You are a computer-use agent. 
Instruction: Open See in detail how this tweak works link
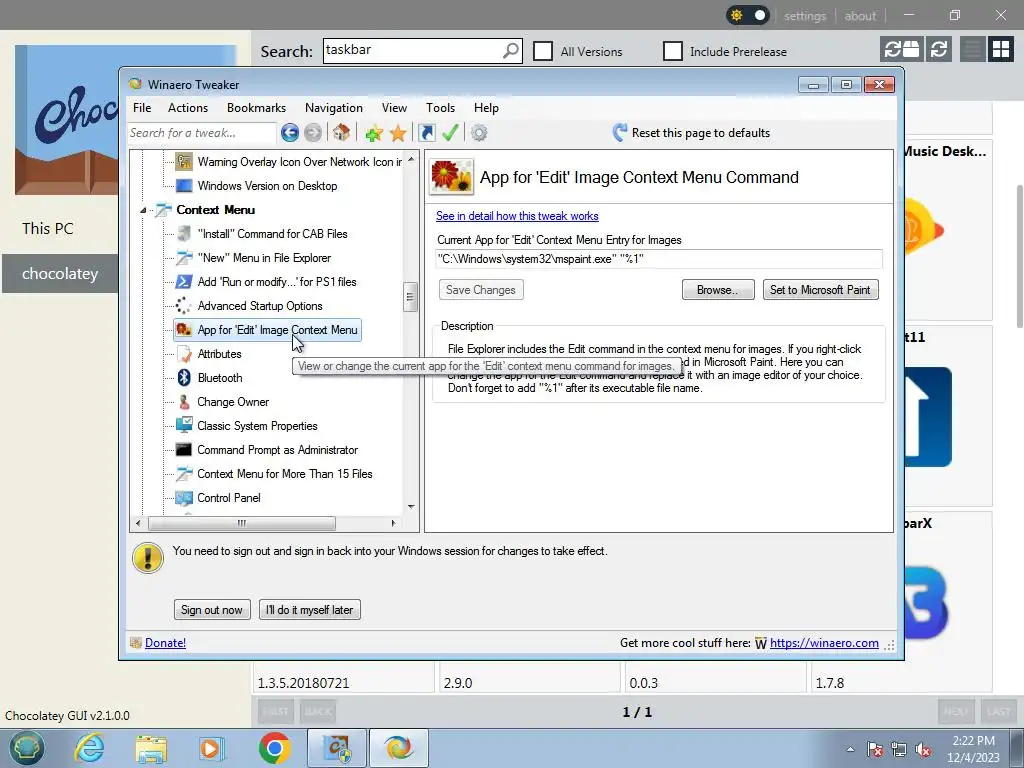click(x=517, y=216)
